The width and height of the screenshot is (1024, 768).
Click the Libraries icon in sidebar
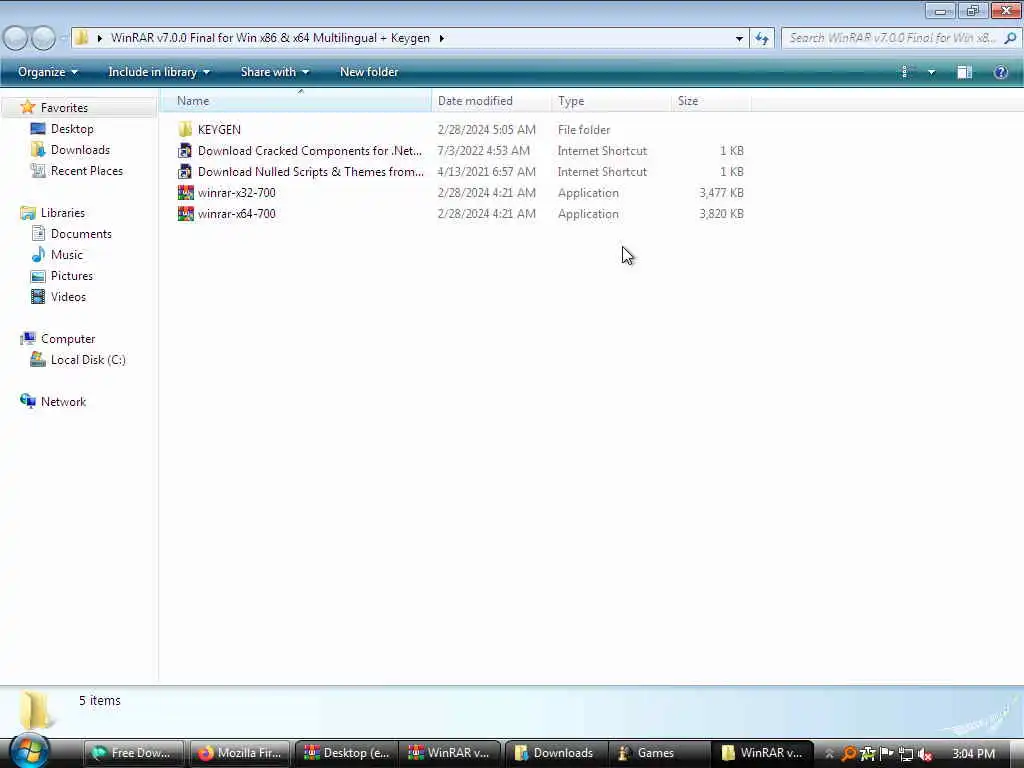(27, 213)
